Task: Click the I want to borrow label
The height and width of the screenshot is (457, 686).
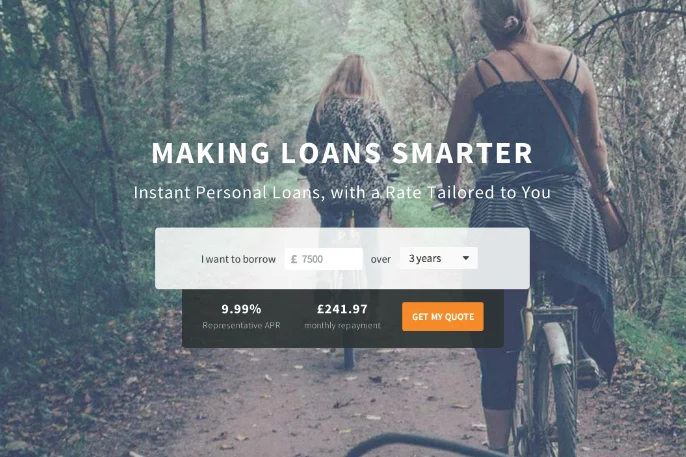Action: click(238, 259)
